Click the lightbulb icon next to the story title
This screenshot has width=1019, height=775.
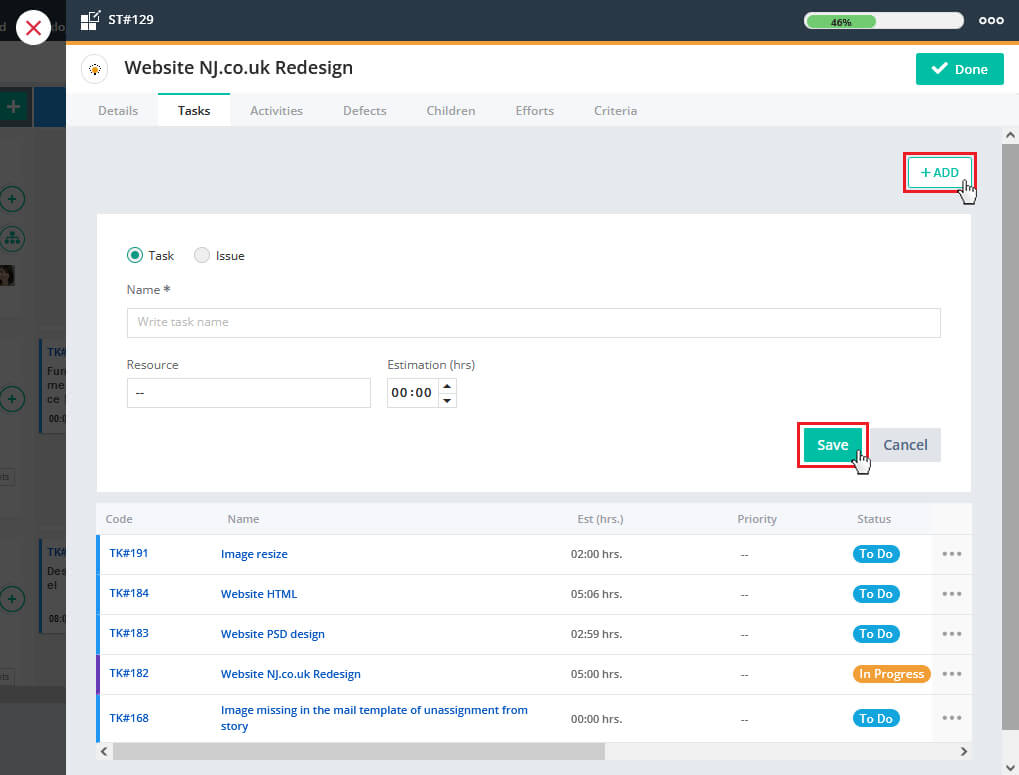[95, 69]
